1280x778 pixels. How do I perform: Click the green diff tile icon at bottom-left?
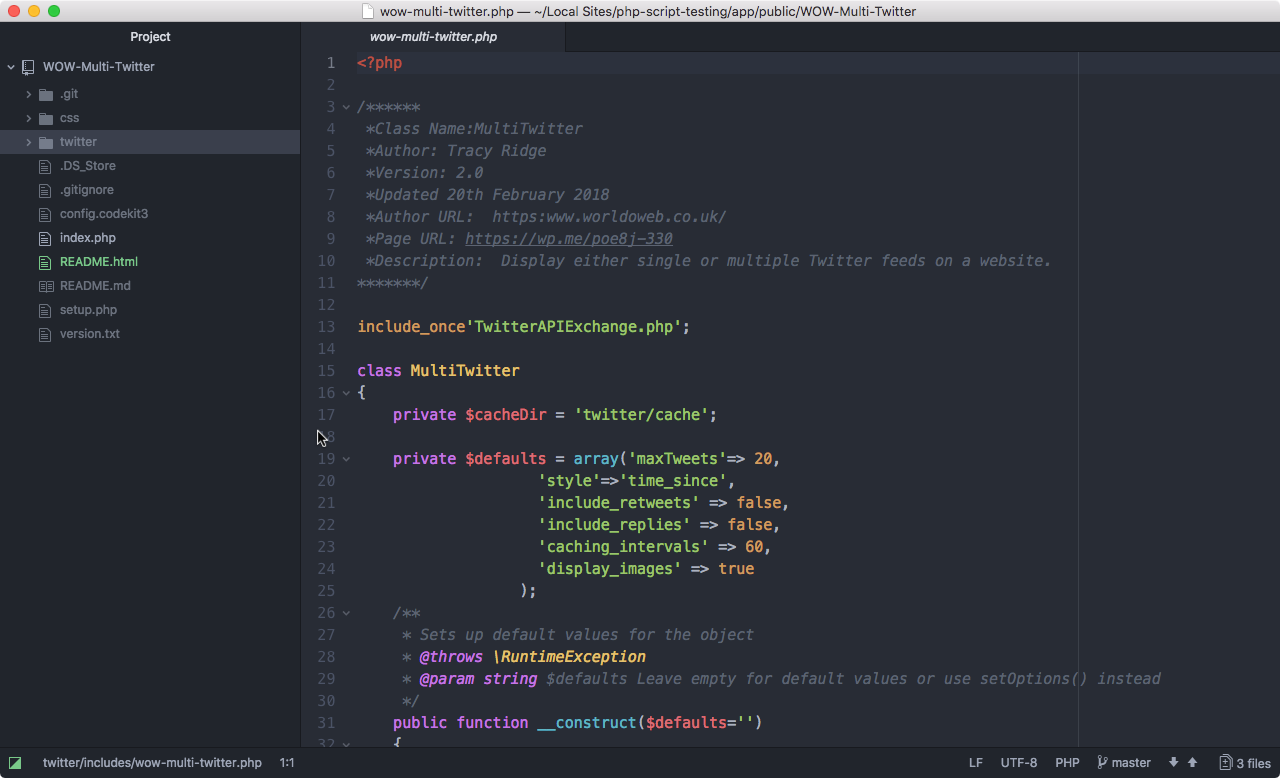click(x=15, y=762)
